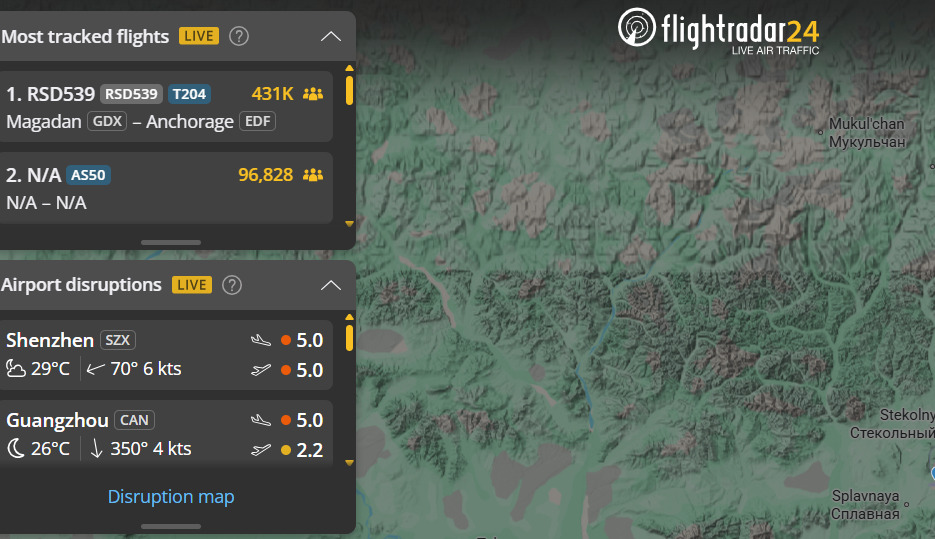This screenshot has height=539, width=935.
Task: Click Shenzhen departures takeoff plane icon
Action: pos(261,370)
